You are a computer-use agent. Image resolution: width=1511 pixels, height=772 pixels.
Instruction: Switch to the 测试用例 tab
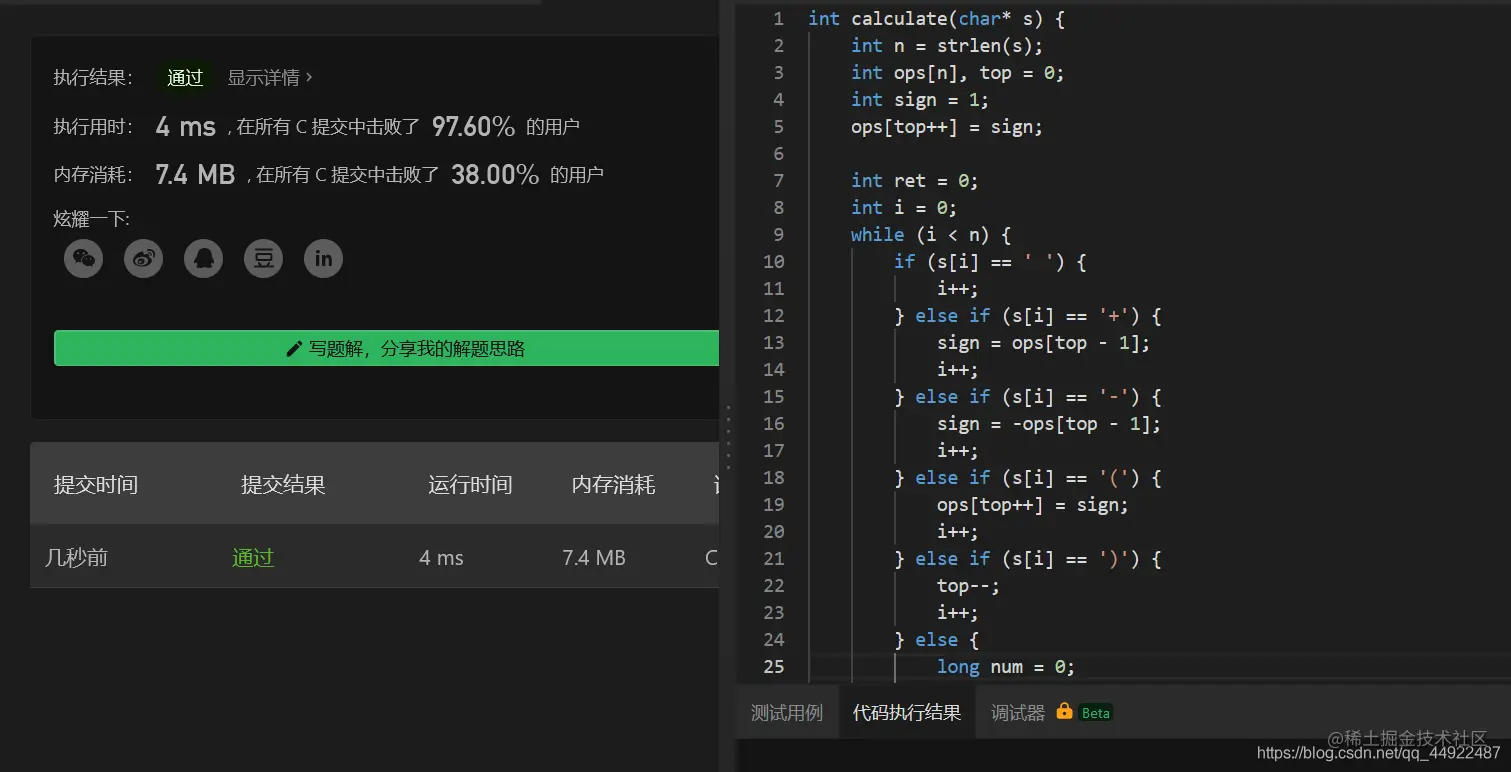click(x=787, y=712)
